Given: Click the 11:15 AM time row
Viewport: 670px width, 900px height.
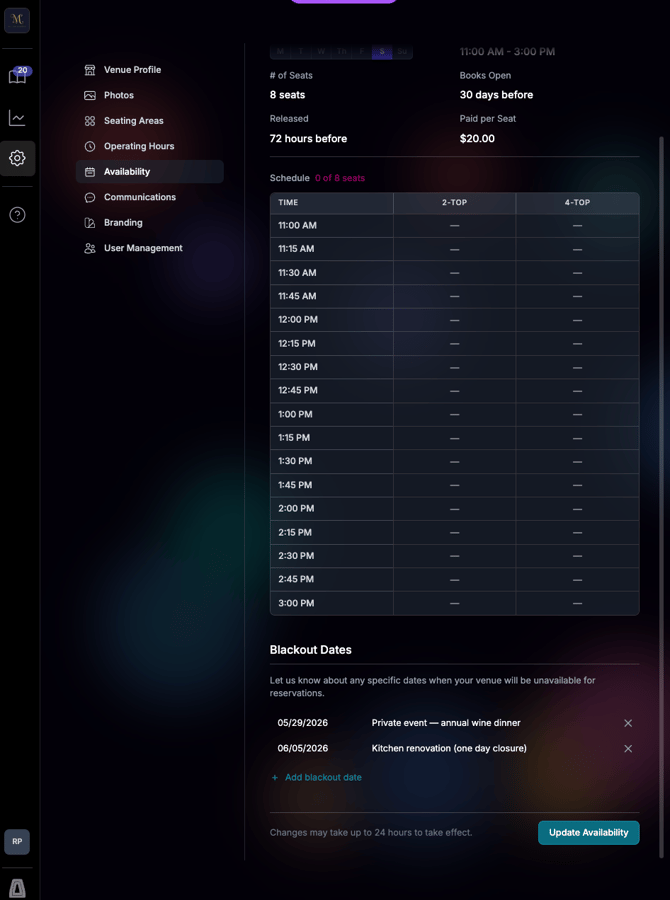Looking at the screenshot, I should pos(455,249).
